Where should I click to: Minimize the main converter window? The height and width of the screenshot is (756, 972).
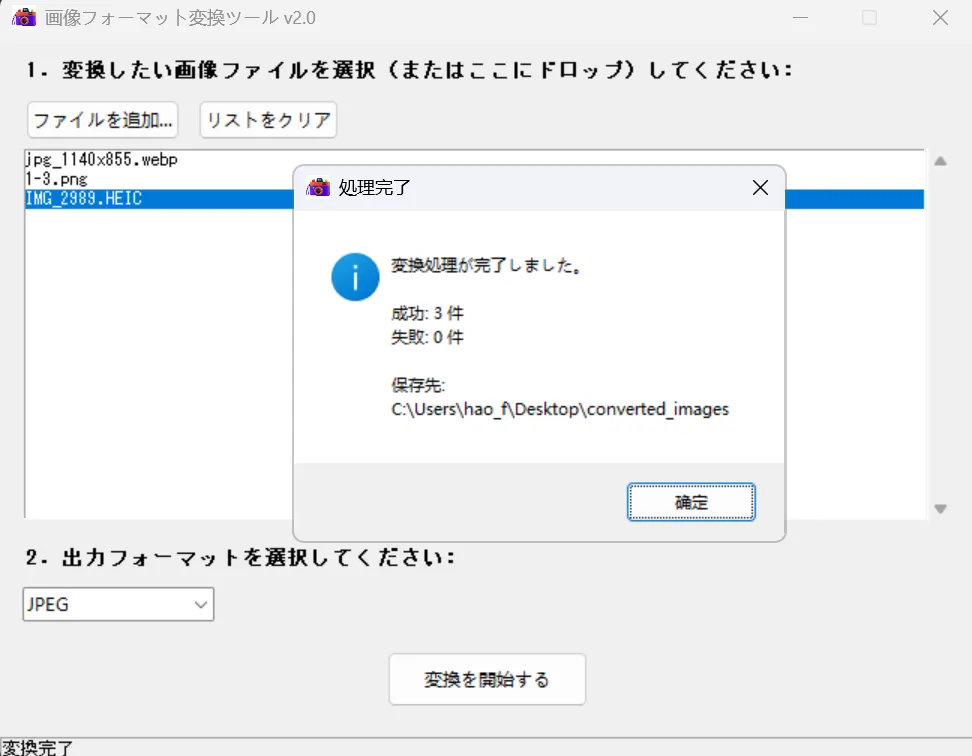click(x=800, y=17)
